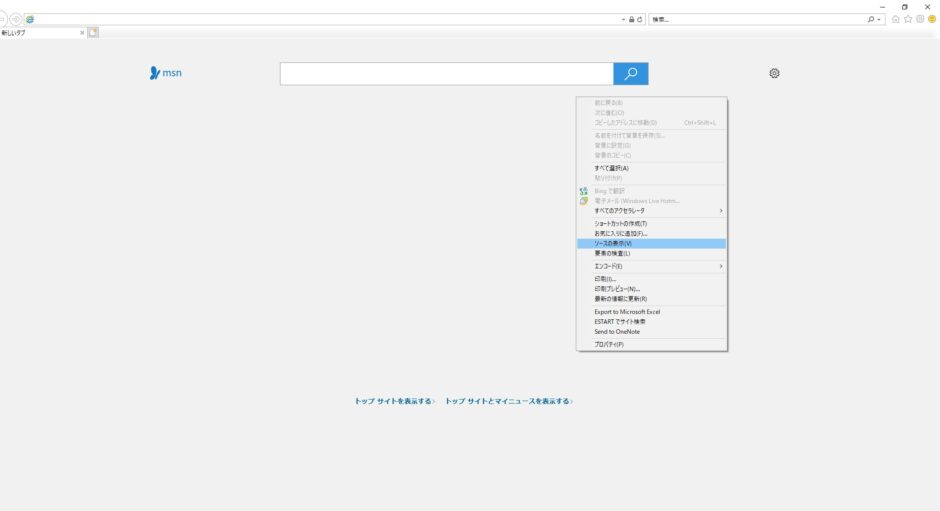This screenshot has height=511, width=940.
Task: Open the MSN page settings gear
Action: [x=774, y=73]
